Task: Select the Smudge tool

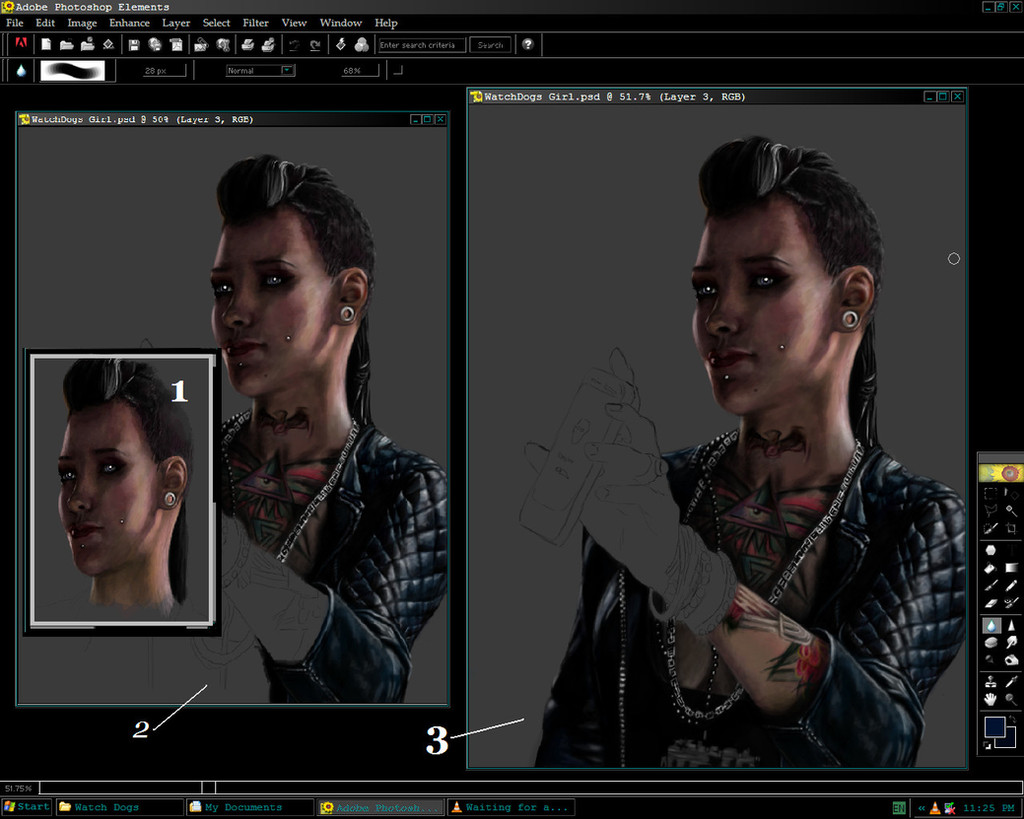Action: [1011, 643]
